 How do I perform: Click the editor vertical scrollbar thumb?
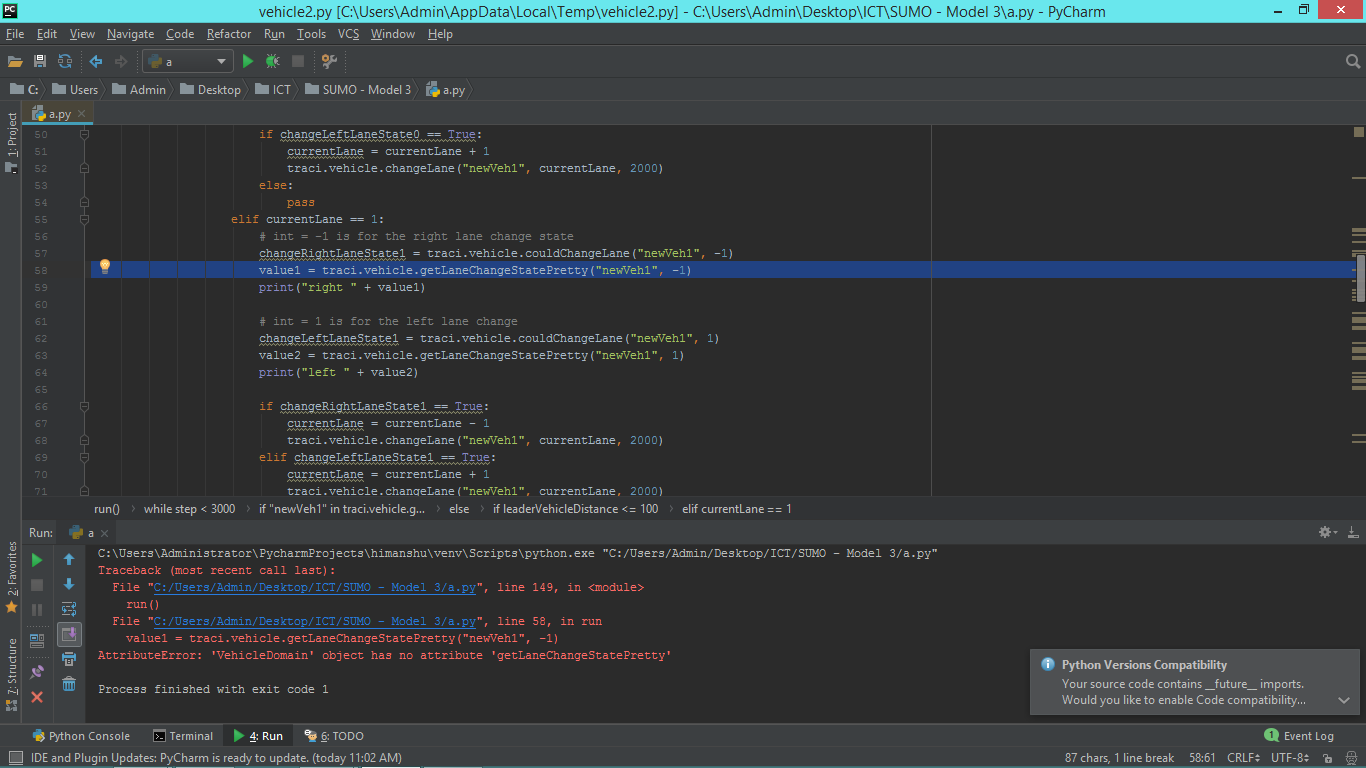1360,277
